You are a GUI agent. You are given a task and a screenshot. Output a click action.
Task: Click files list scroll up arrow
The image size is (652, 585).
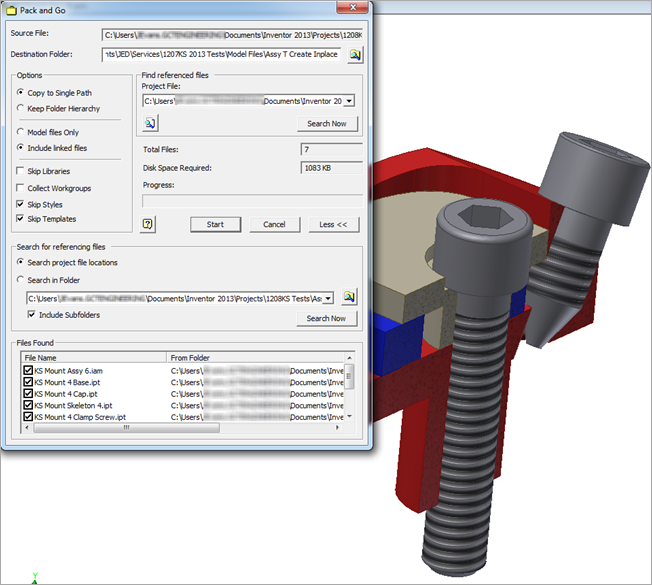tap(349, 358)
